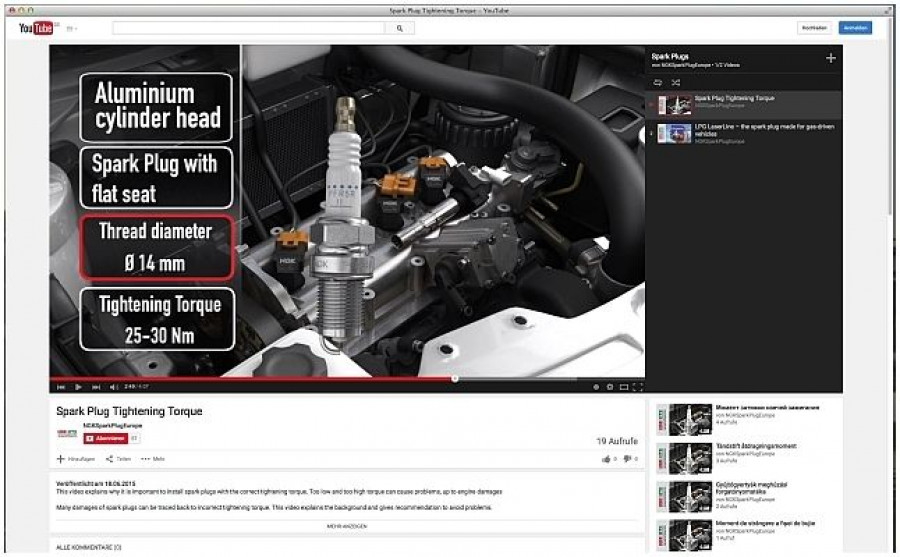Viewport: 900px width, 557px height.
Task: Switch the video to fullscreen
Action: click(637, 387)
